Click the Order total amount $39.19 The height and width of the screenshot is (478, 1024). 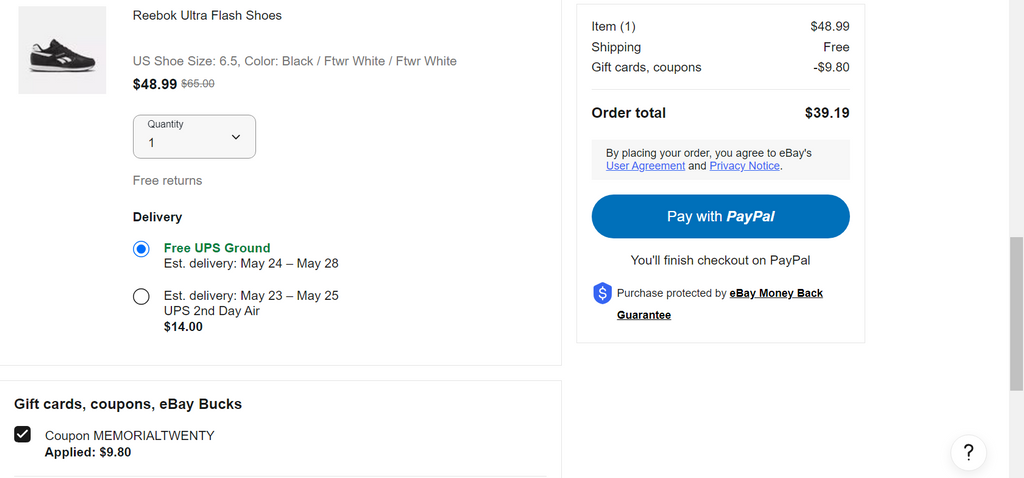click(827, 113)
